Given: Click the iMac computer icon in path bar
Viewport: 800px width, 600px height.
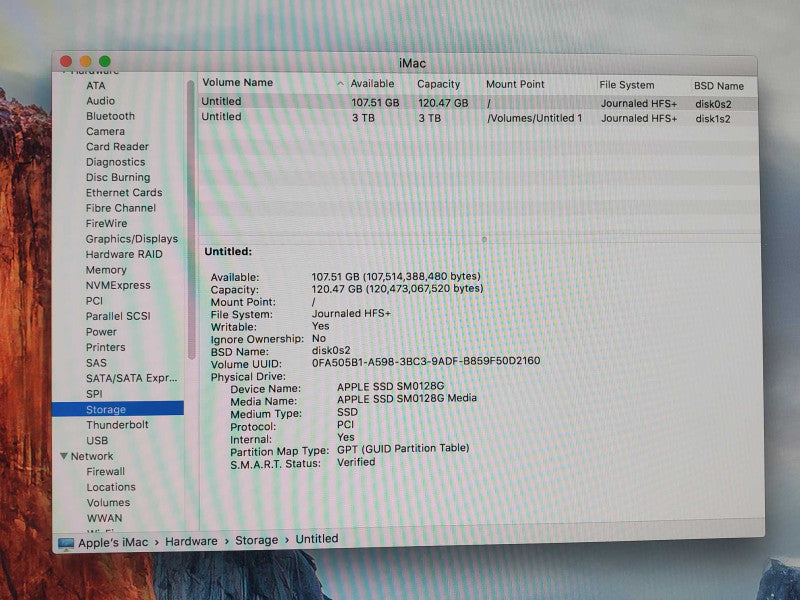Looking at the screenshot, I should [x=66, y=544].
